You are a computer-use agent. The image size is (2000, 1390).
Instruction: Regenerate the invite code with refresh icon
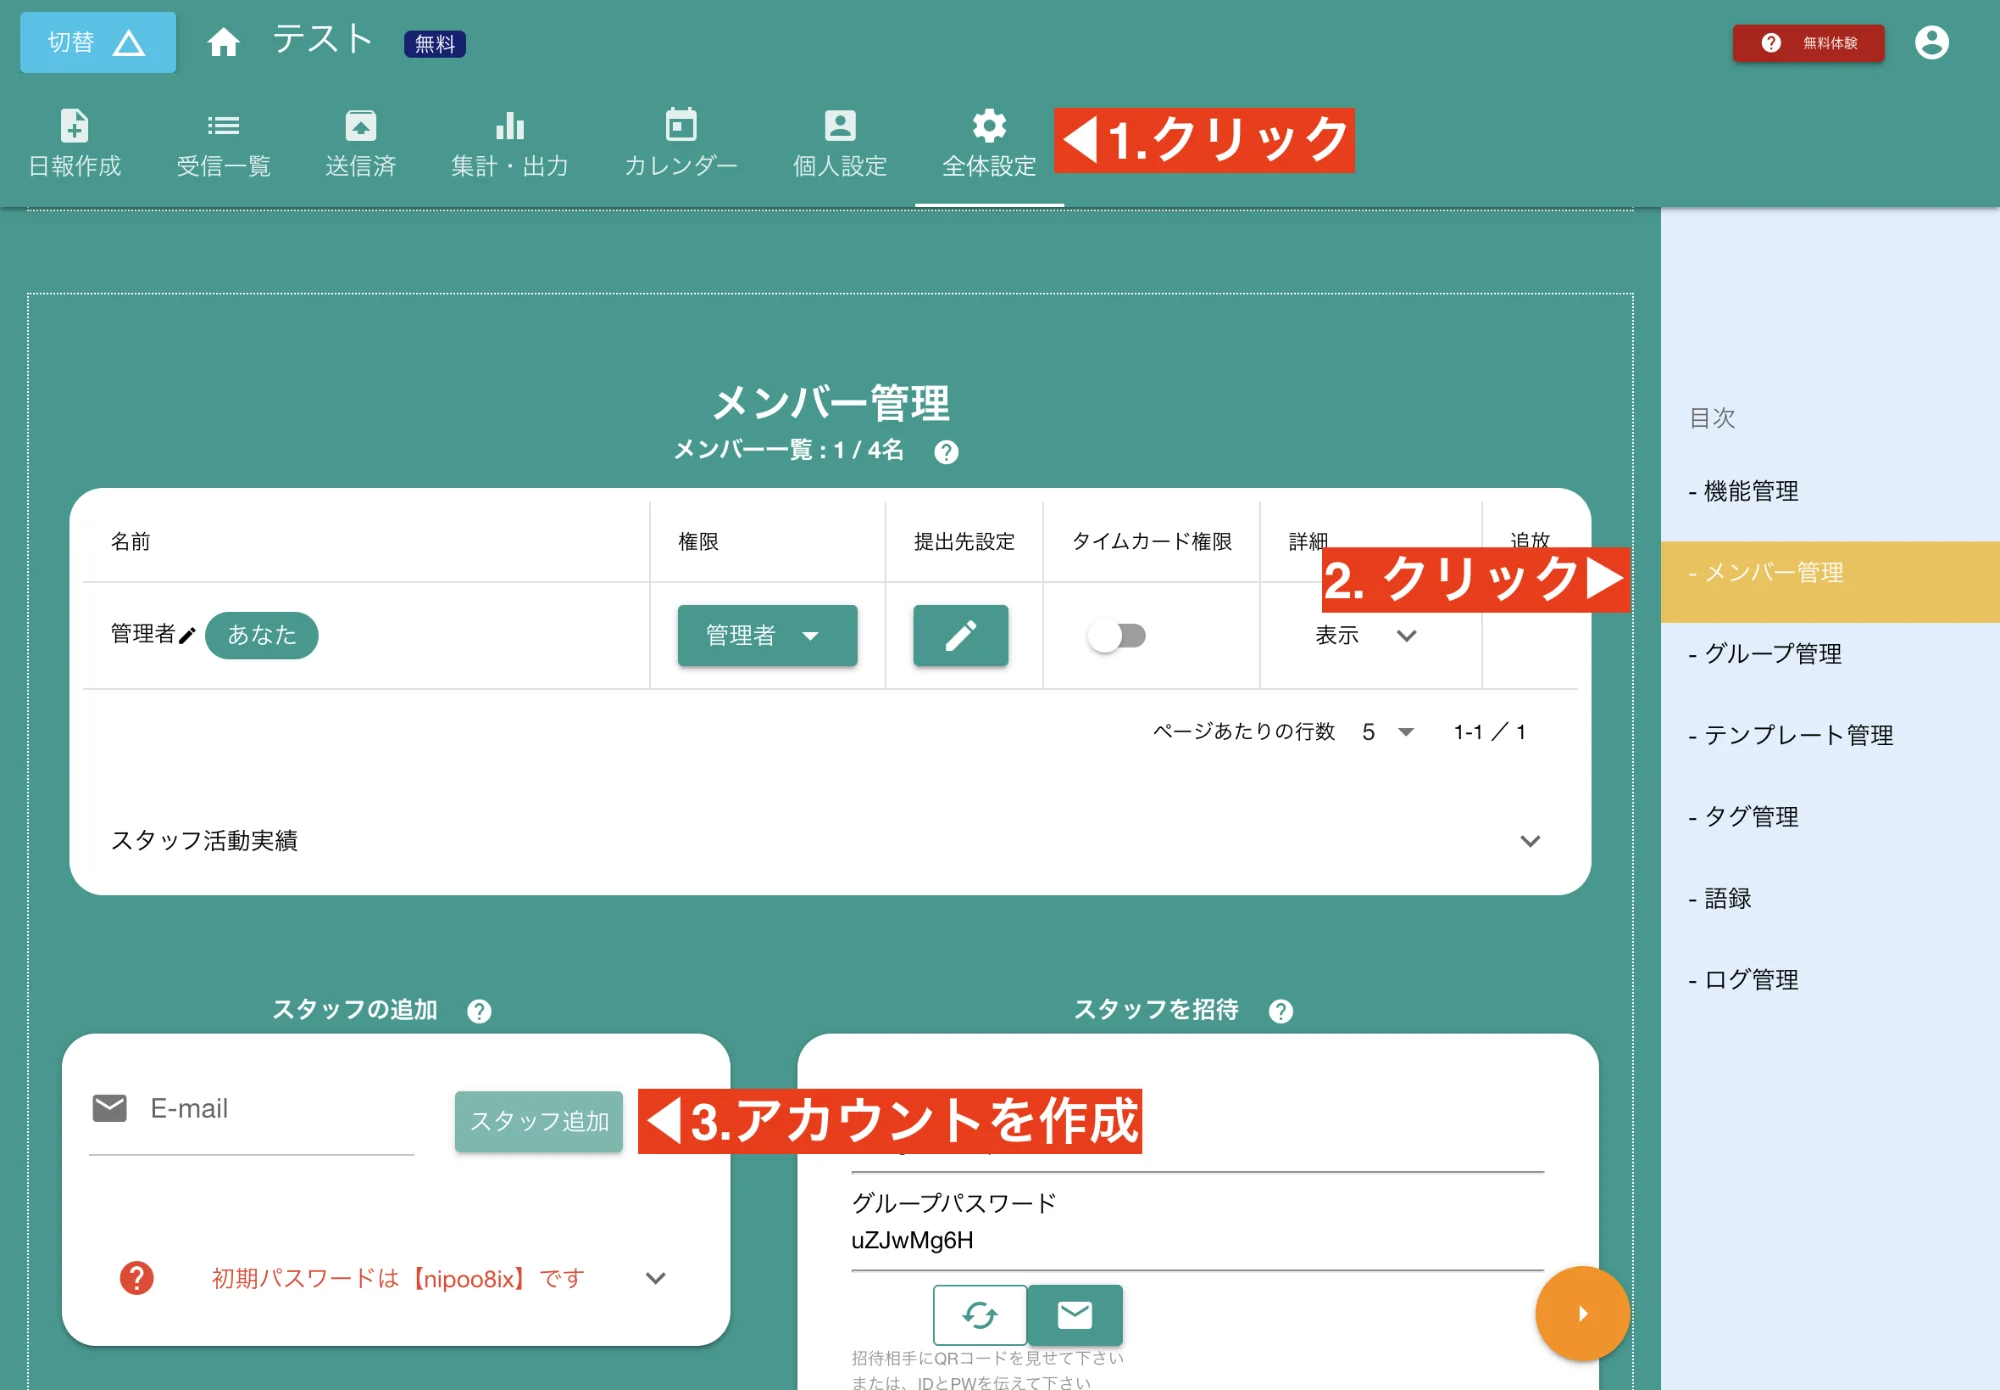tap(979, 1315)
